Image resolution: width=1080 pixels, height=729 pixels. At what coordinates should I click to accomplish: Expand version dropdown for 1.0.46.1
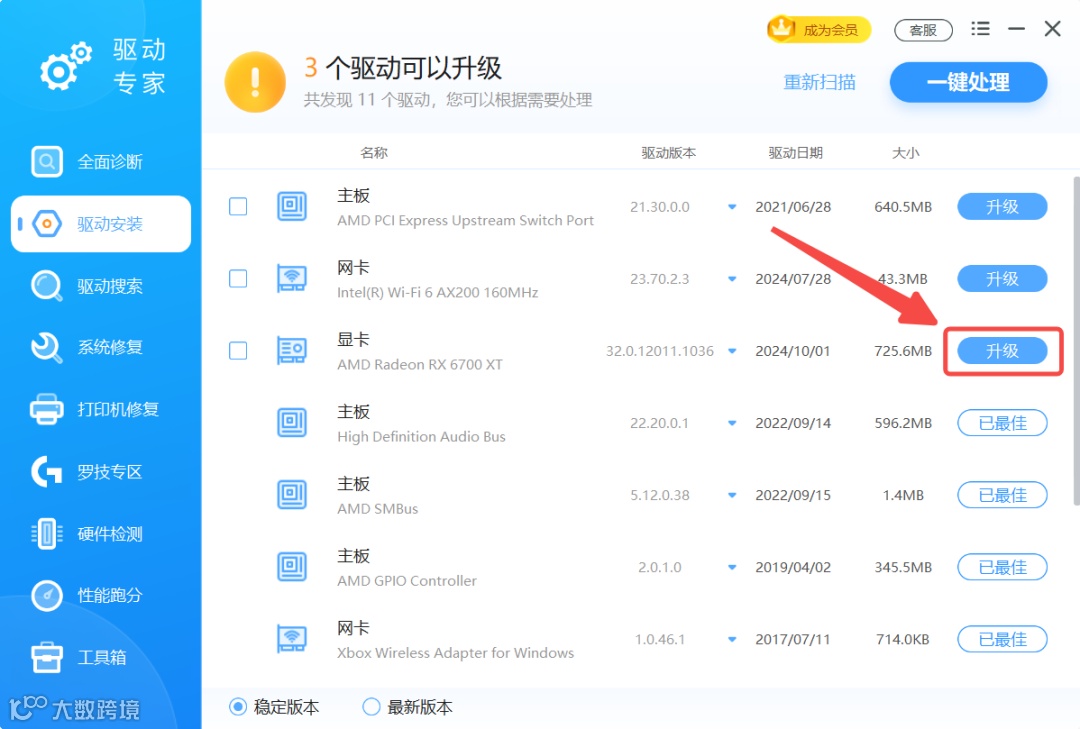tap(732, 639)
